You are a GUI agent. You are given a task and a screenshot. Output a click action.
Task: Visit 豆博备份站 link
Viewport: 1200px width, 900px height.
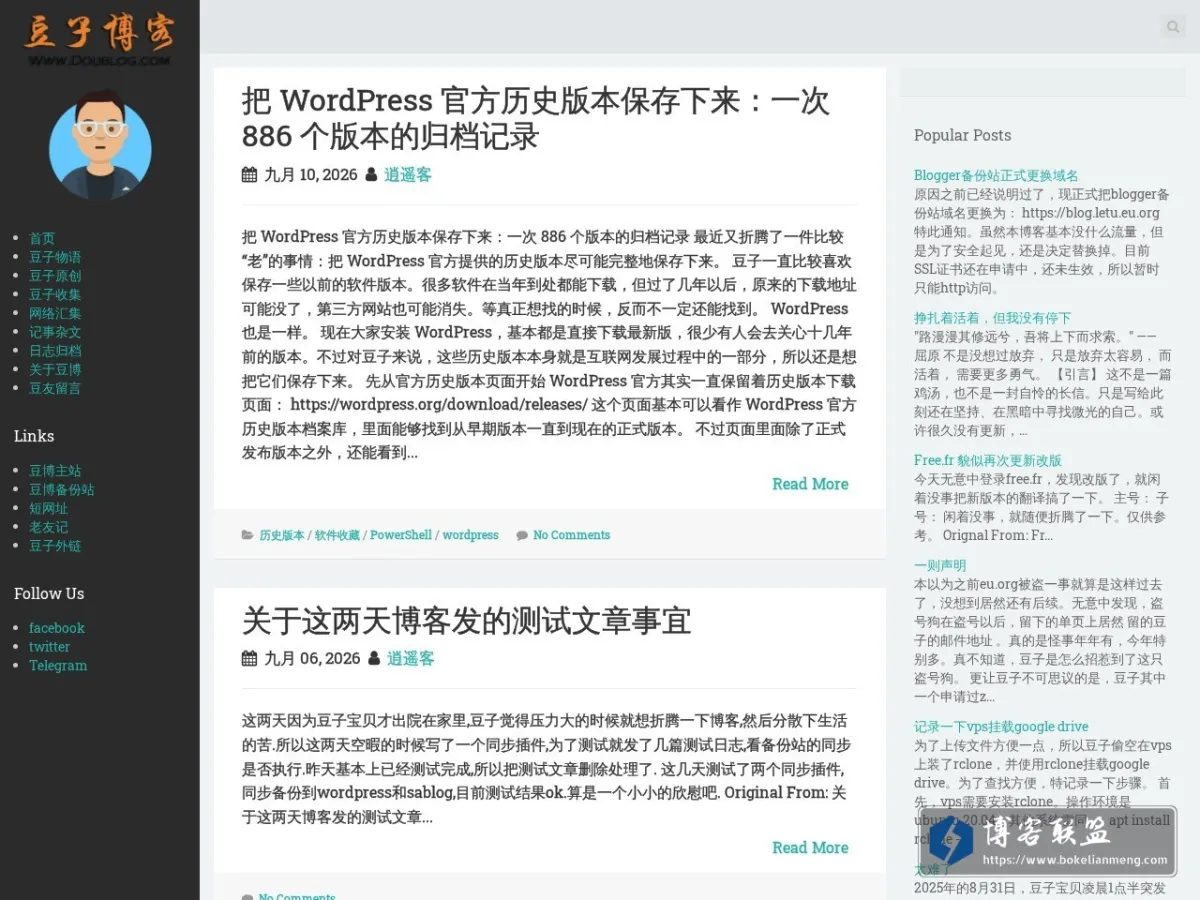pos(62,490)
